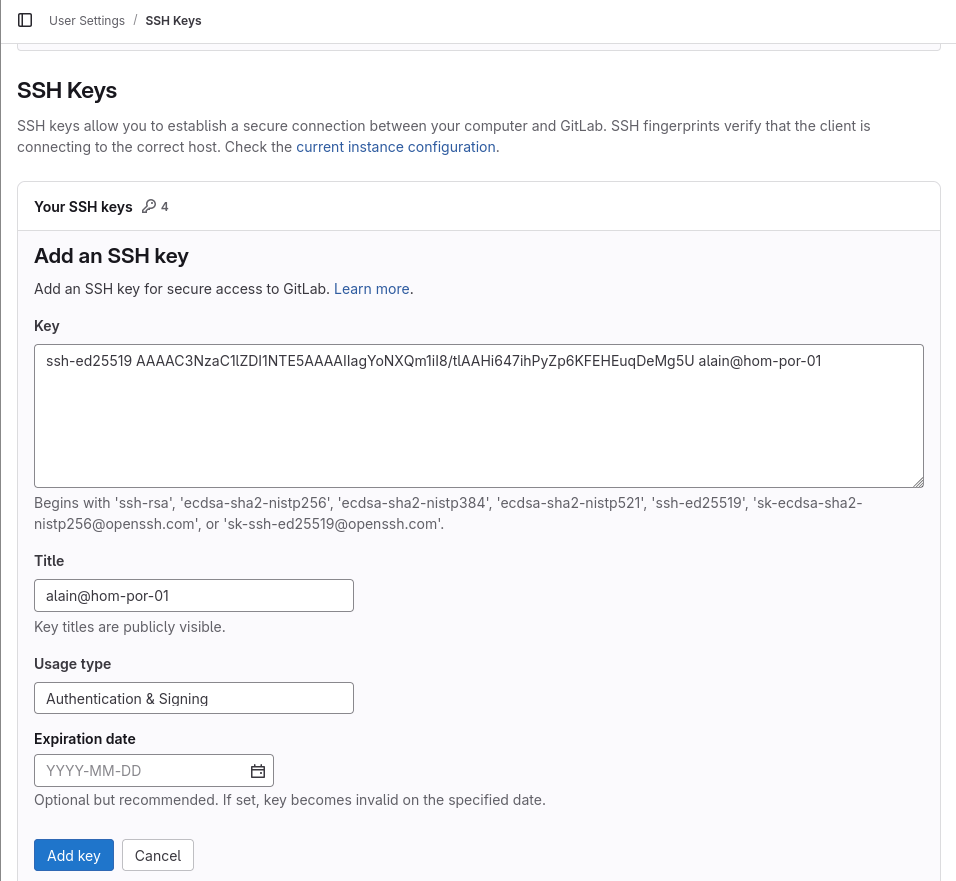Viewport: 956px width, 881px height.
Task: Select the SSH Keys breadcrumb item
Action: point(173,20)
